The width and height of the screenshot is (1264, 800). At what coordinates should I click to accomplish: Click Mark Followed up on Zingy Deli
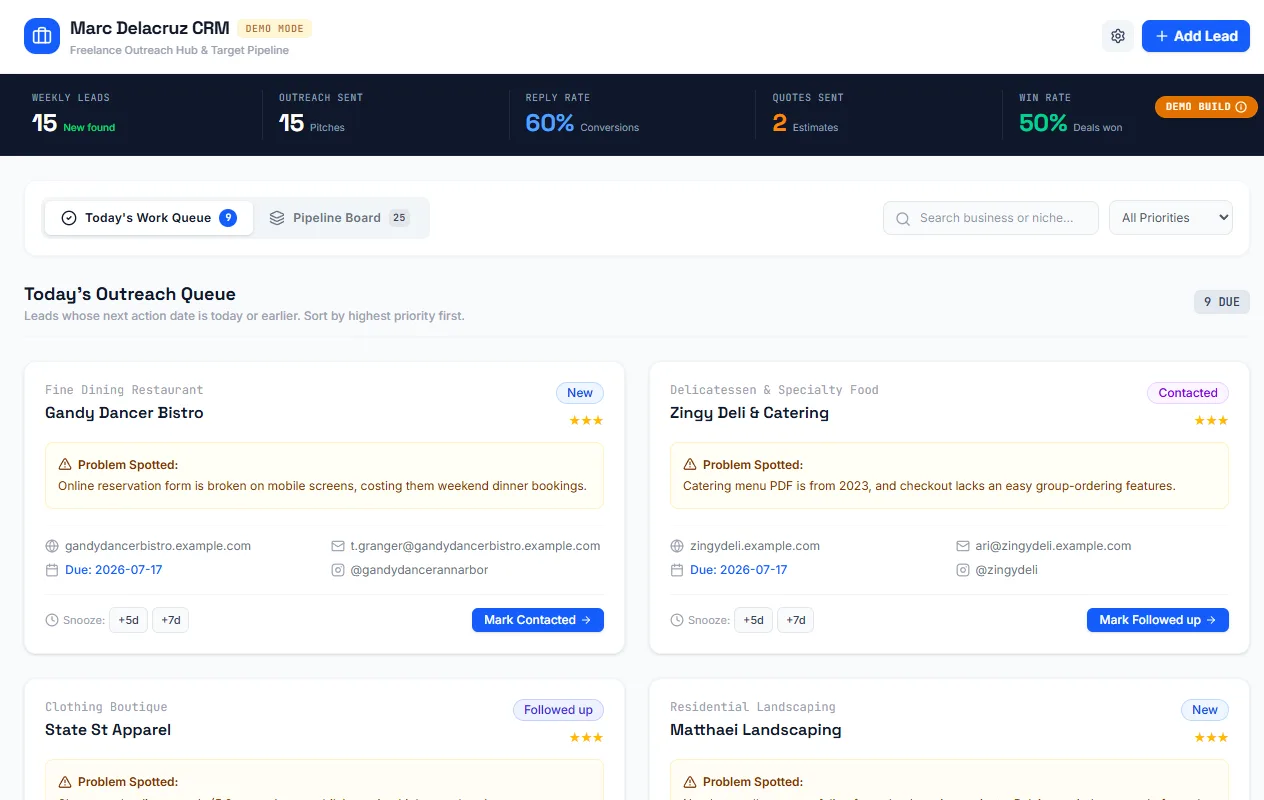point(1158,620)
